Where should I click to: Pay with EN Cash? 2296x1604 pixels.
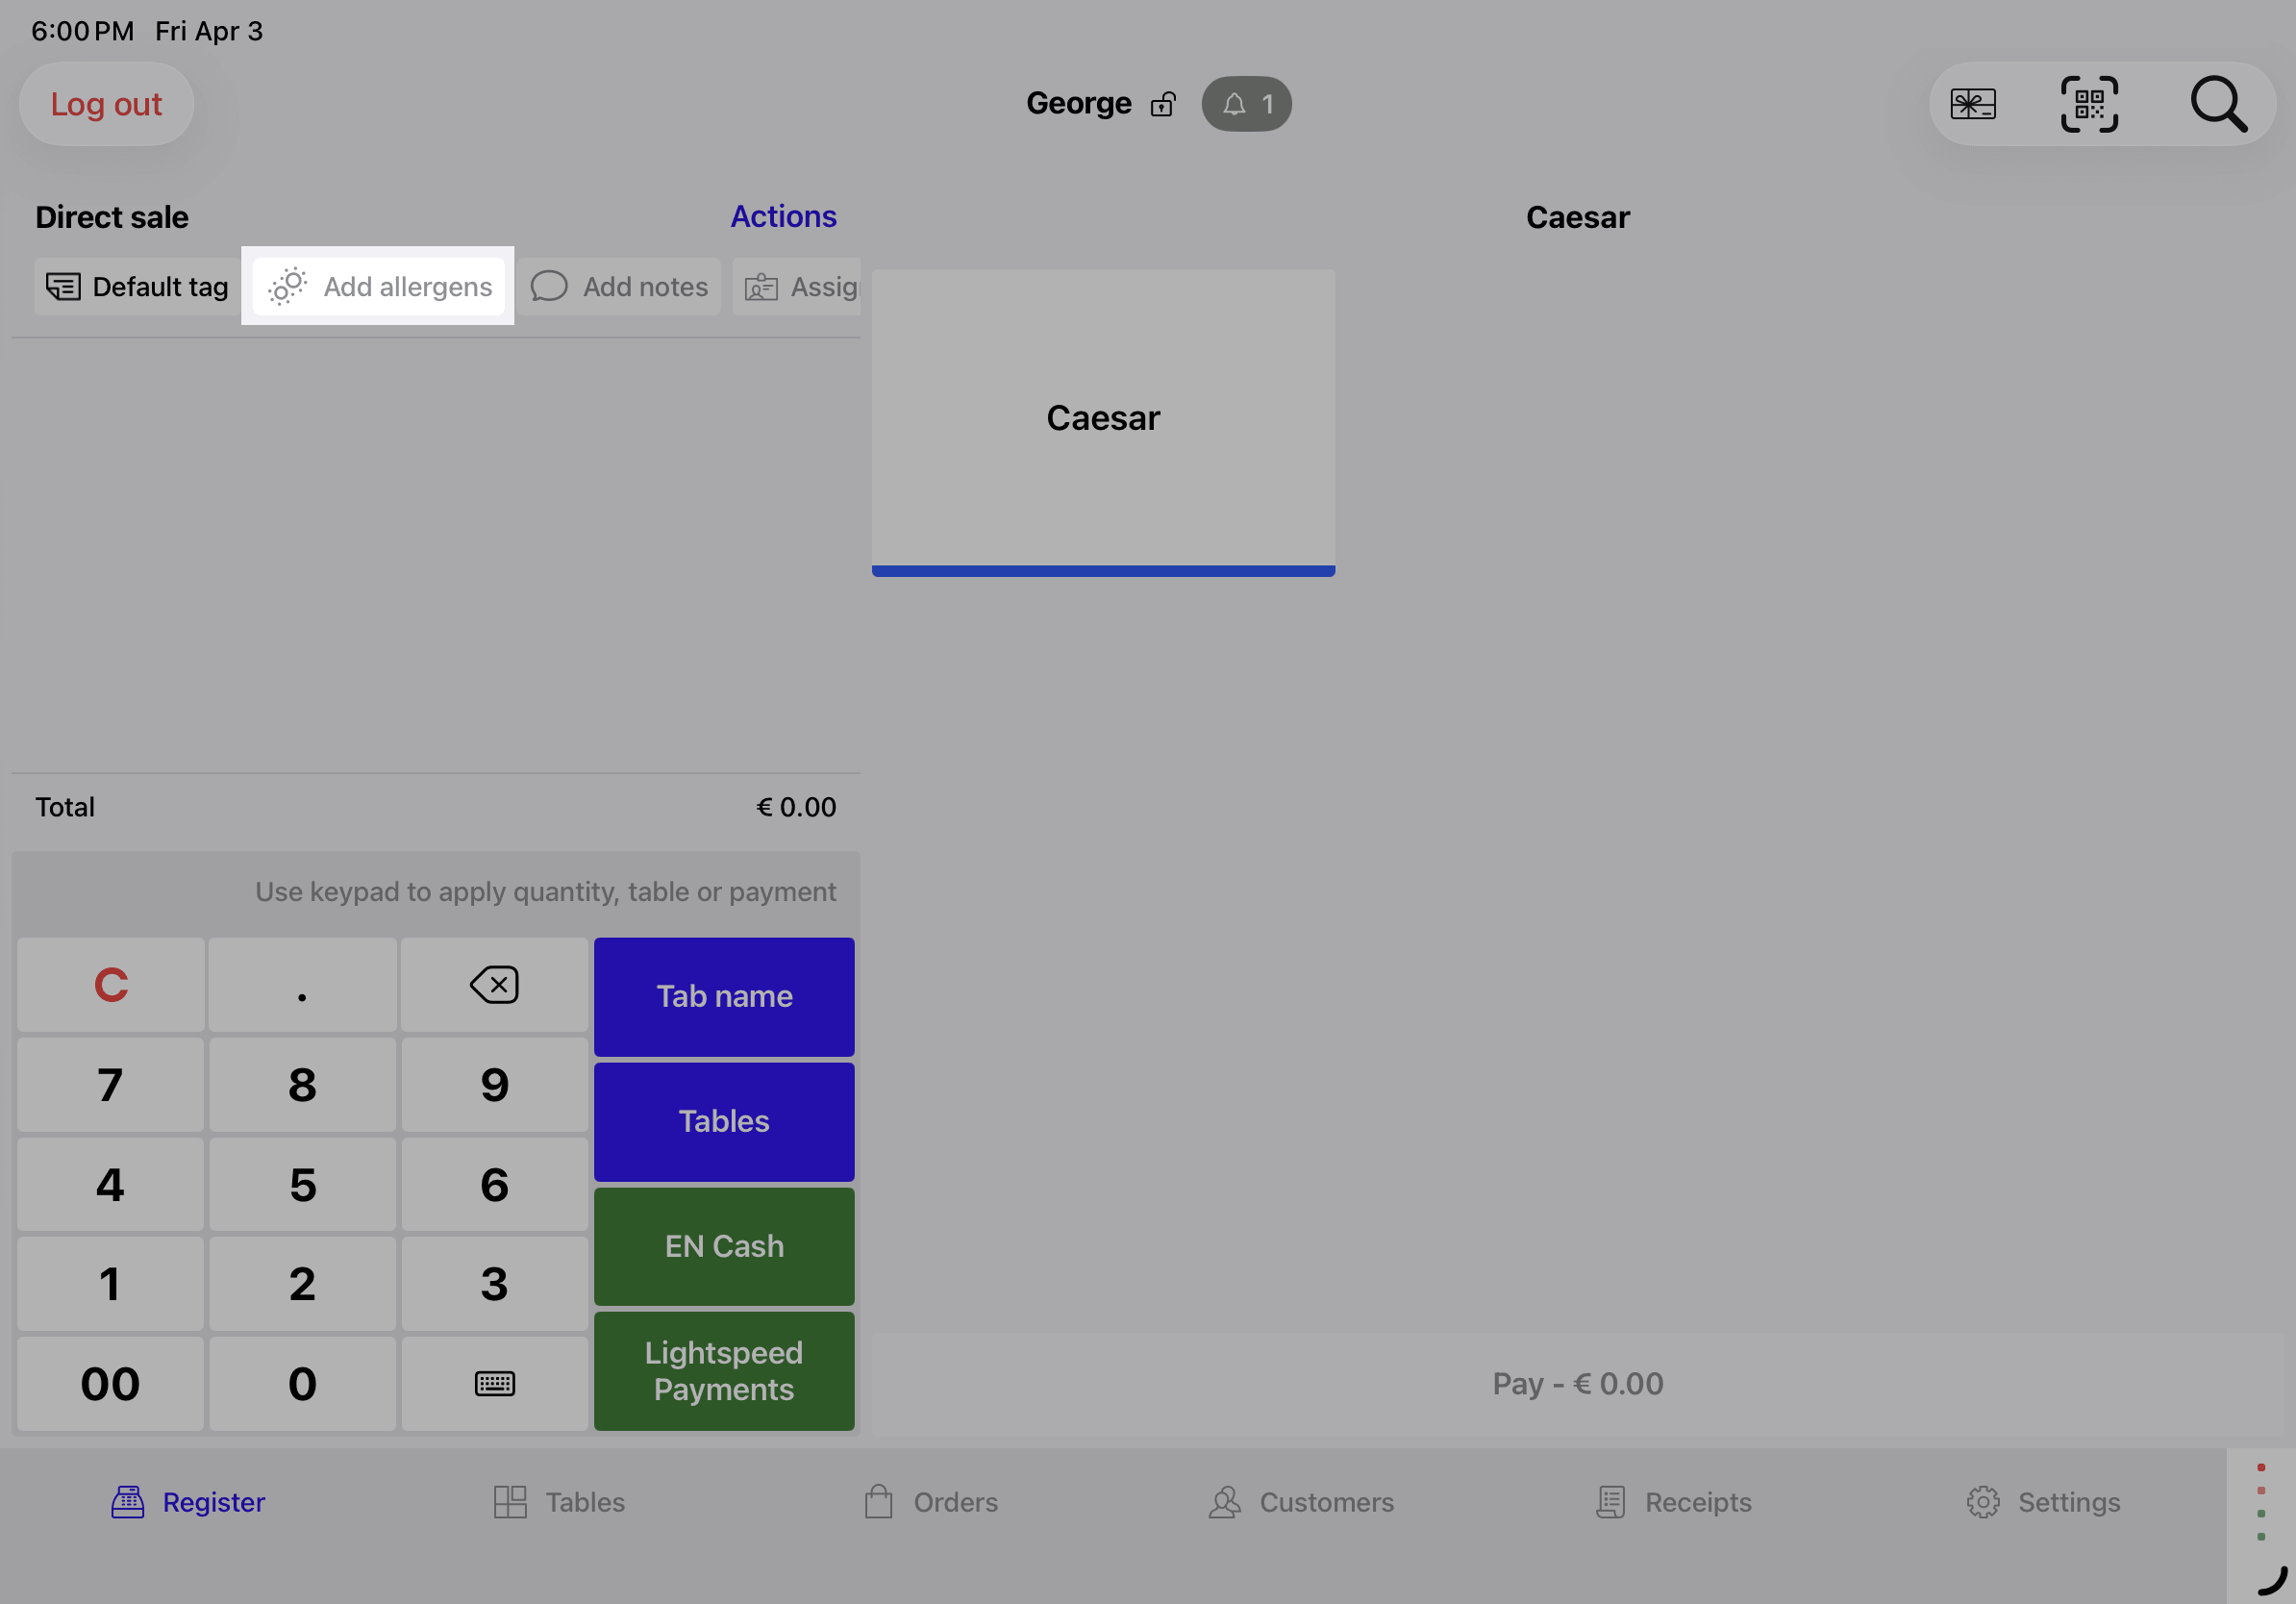coord(724,1246)
